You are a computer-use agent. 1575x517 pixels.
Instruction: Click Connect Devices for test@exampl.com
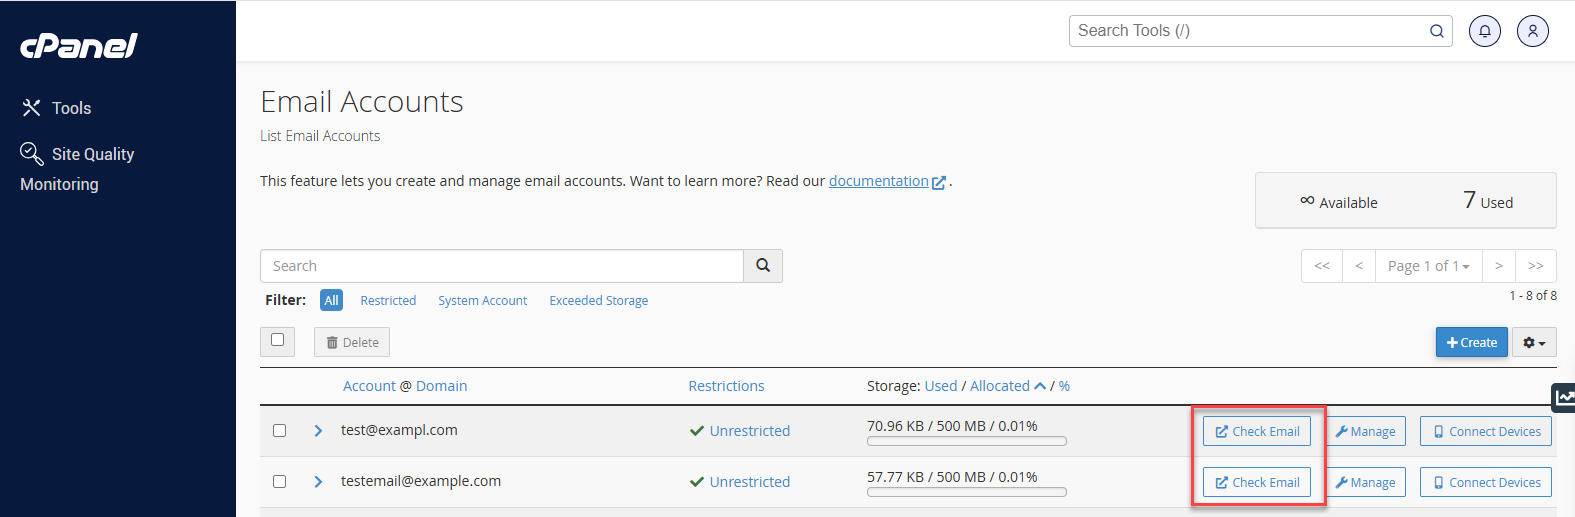[1486, 431]
